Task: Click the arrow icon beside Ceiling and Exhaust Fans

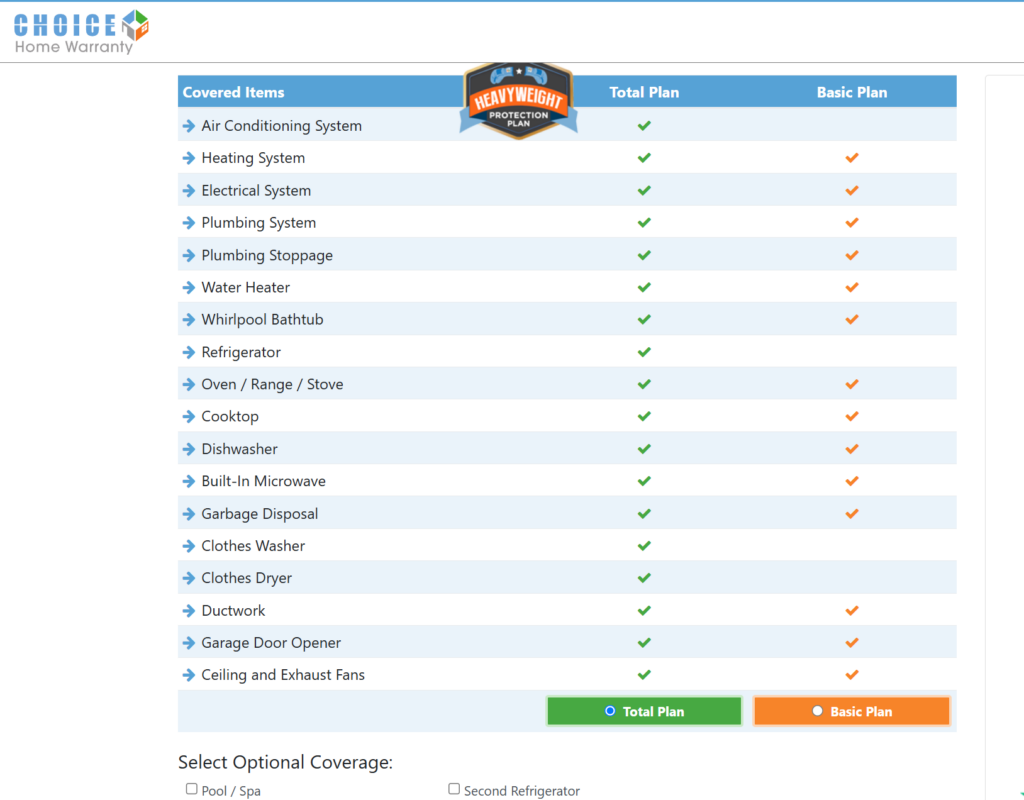Action: (189, 675)
